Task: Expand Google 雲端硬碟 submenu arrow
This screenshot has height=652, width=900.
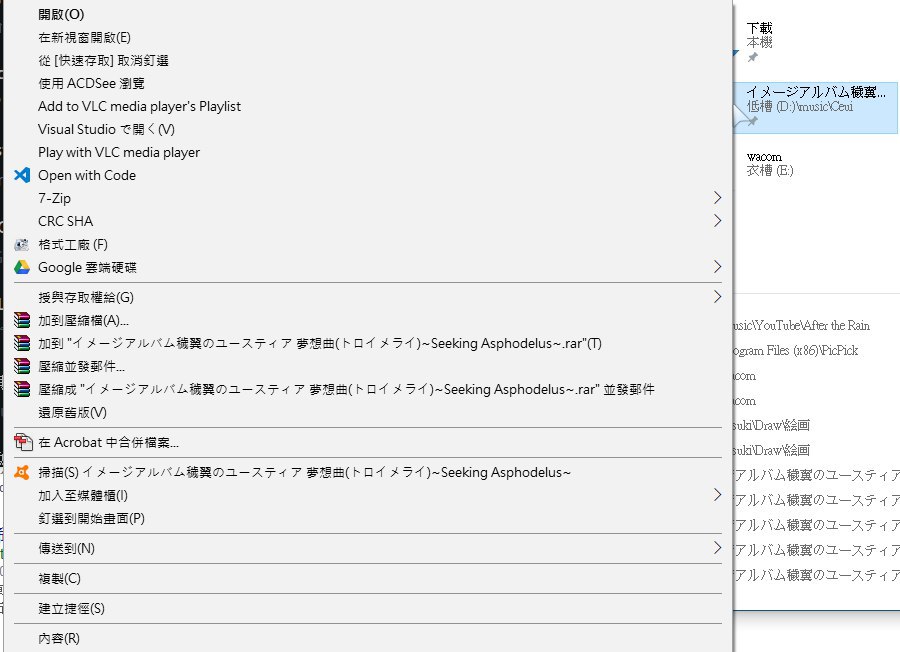Action: pos(717,267)
